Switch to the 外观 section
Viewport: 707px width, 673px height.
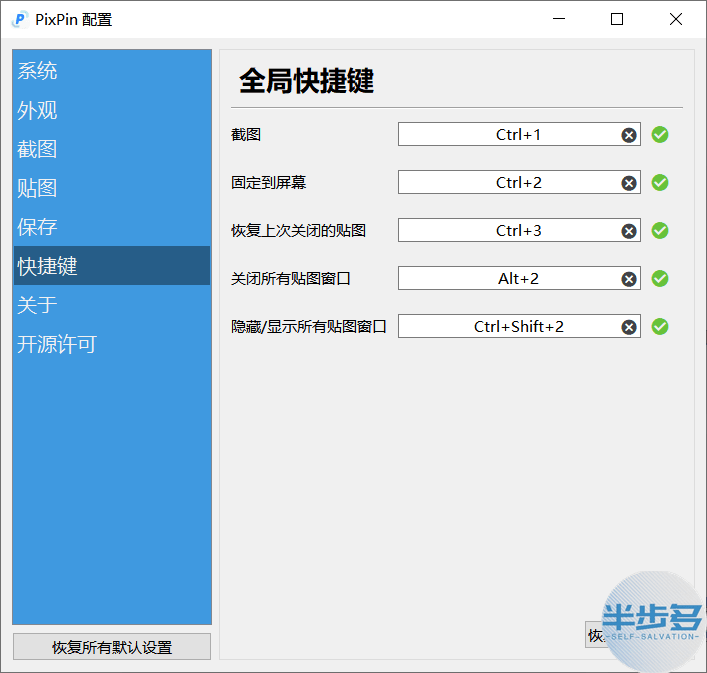point(112,110)
